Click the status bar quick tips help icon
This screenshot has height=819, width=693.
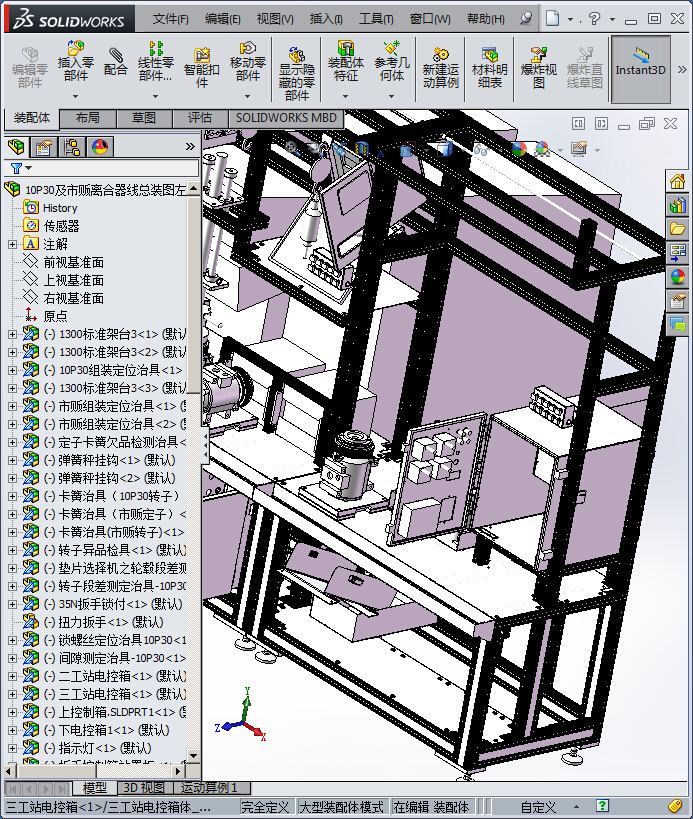[x=602, y=806]
